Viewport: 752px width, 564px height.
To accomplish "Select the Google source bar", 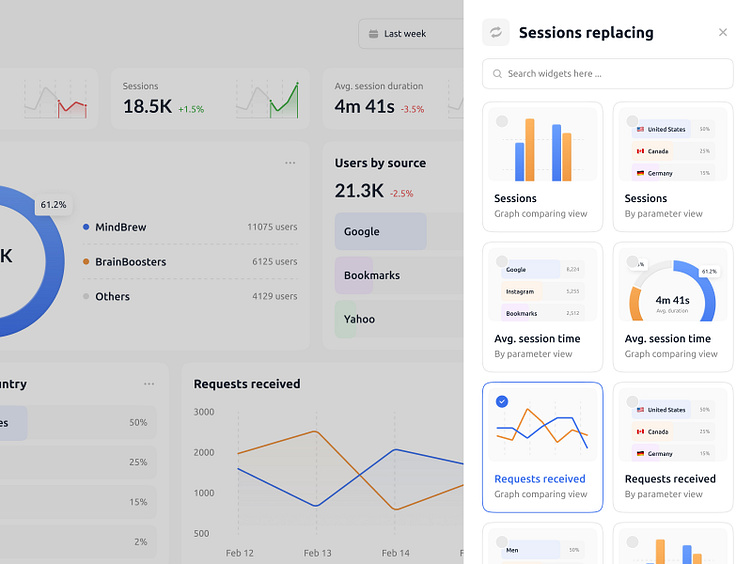I will [381, 231].
